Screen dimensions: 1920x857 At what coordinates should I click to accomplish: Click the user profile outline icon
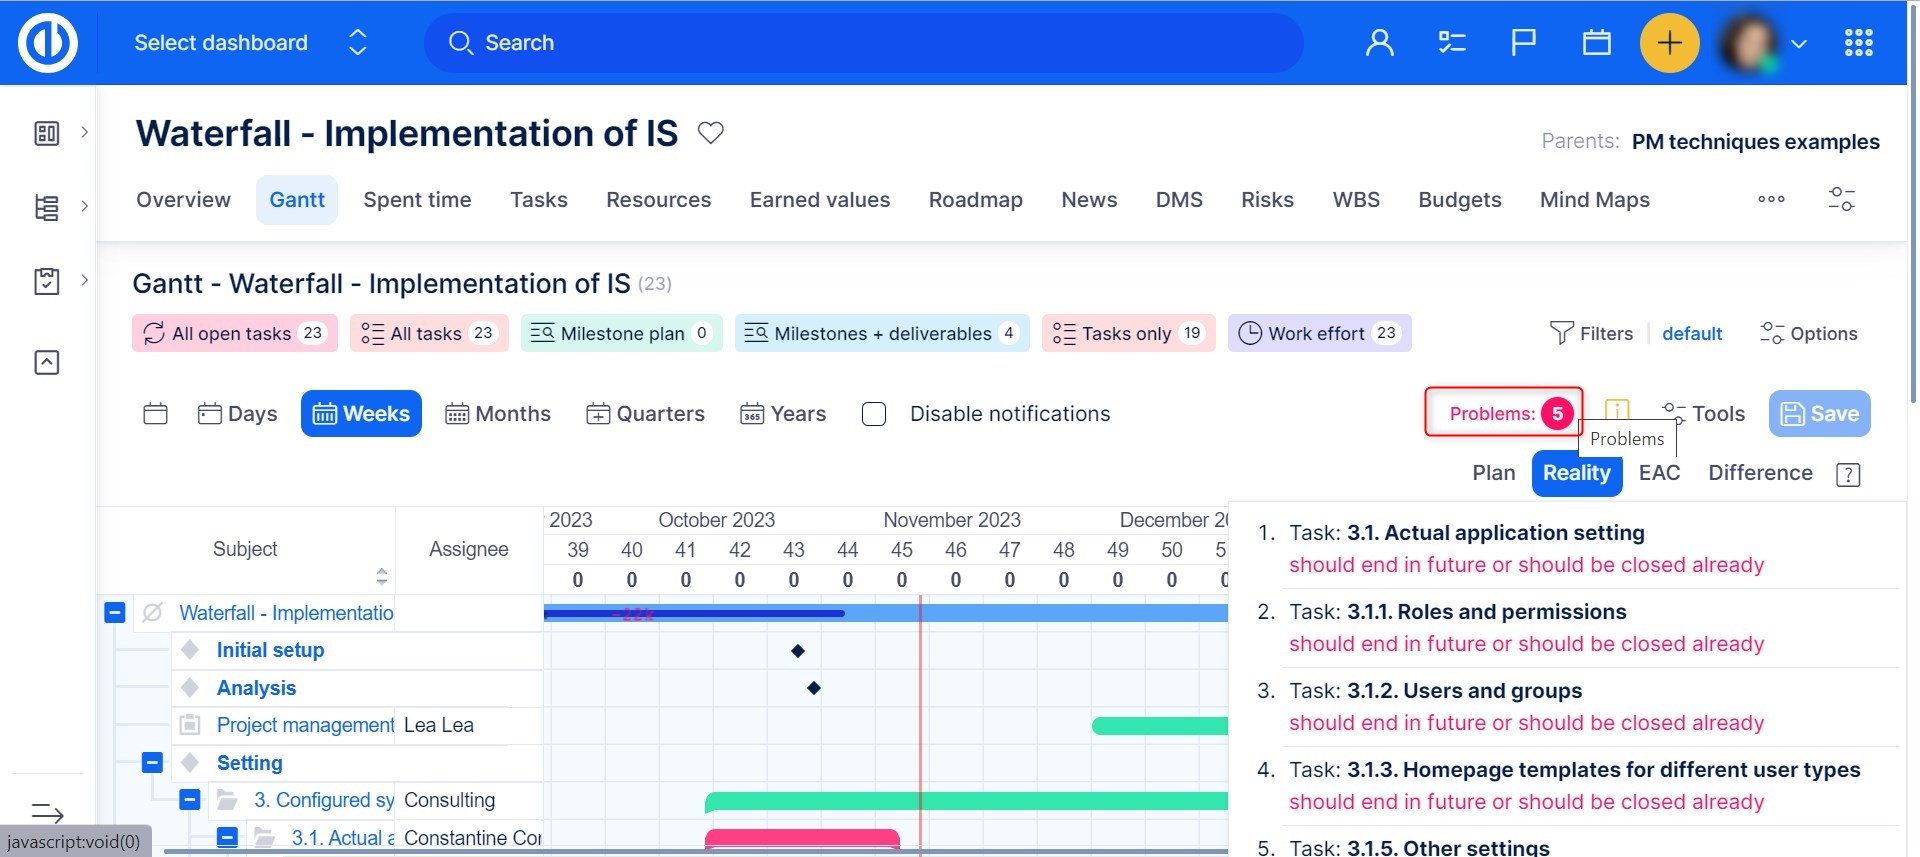(1379, 43)
